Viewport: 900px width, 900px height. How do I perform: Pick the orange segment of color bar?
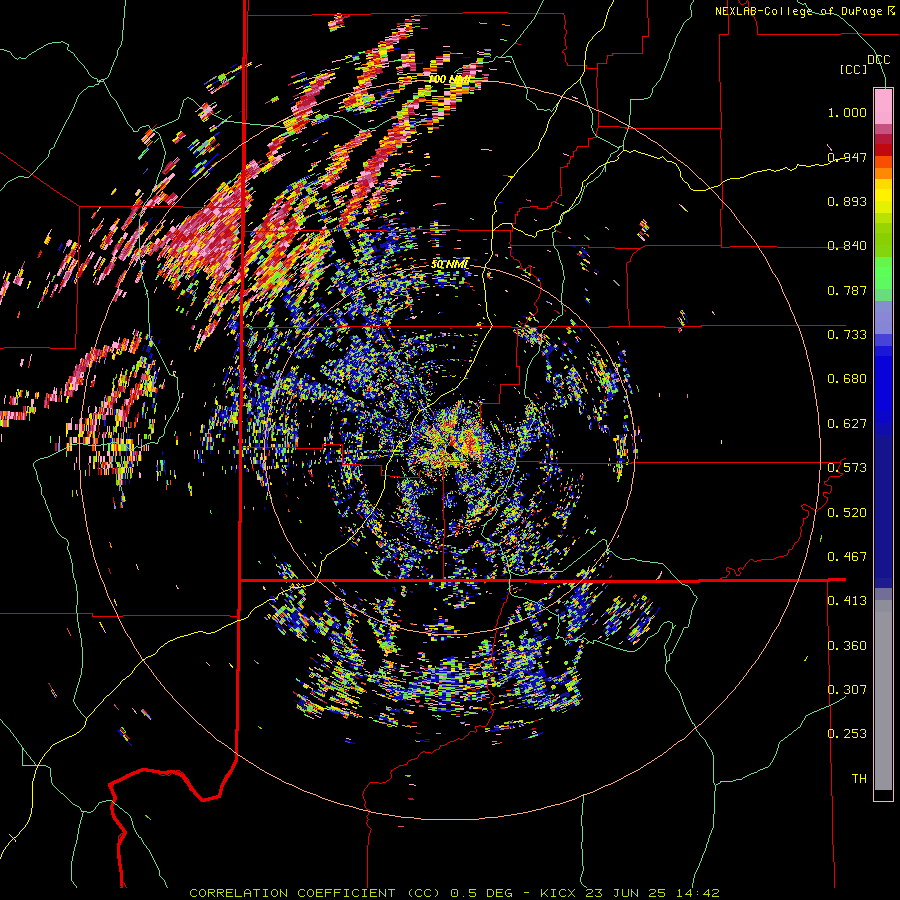click(883, 173)
